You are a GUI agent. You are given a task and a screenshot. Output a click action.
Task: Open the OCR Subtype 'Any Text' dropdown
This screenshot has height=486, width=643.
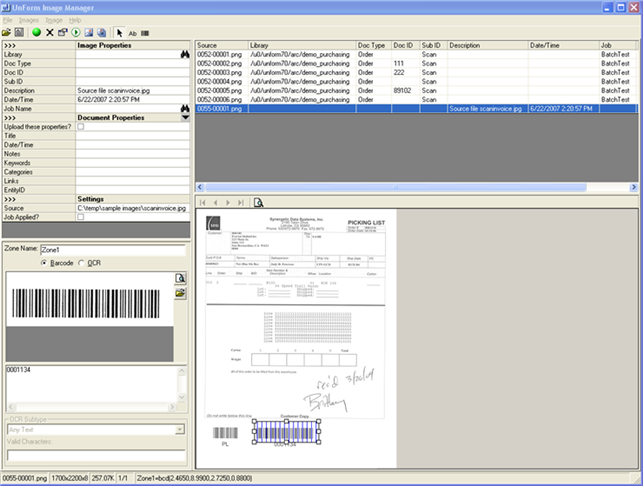180,429
